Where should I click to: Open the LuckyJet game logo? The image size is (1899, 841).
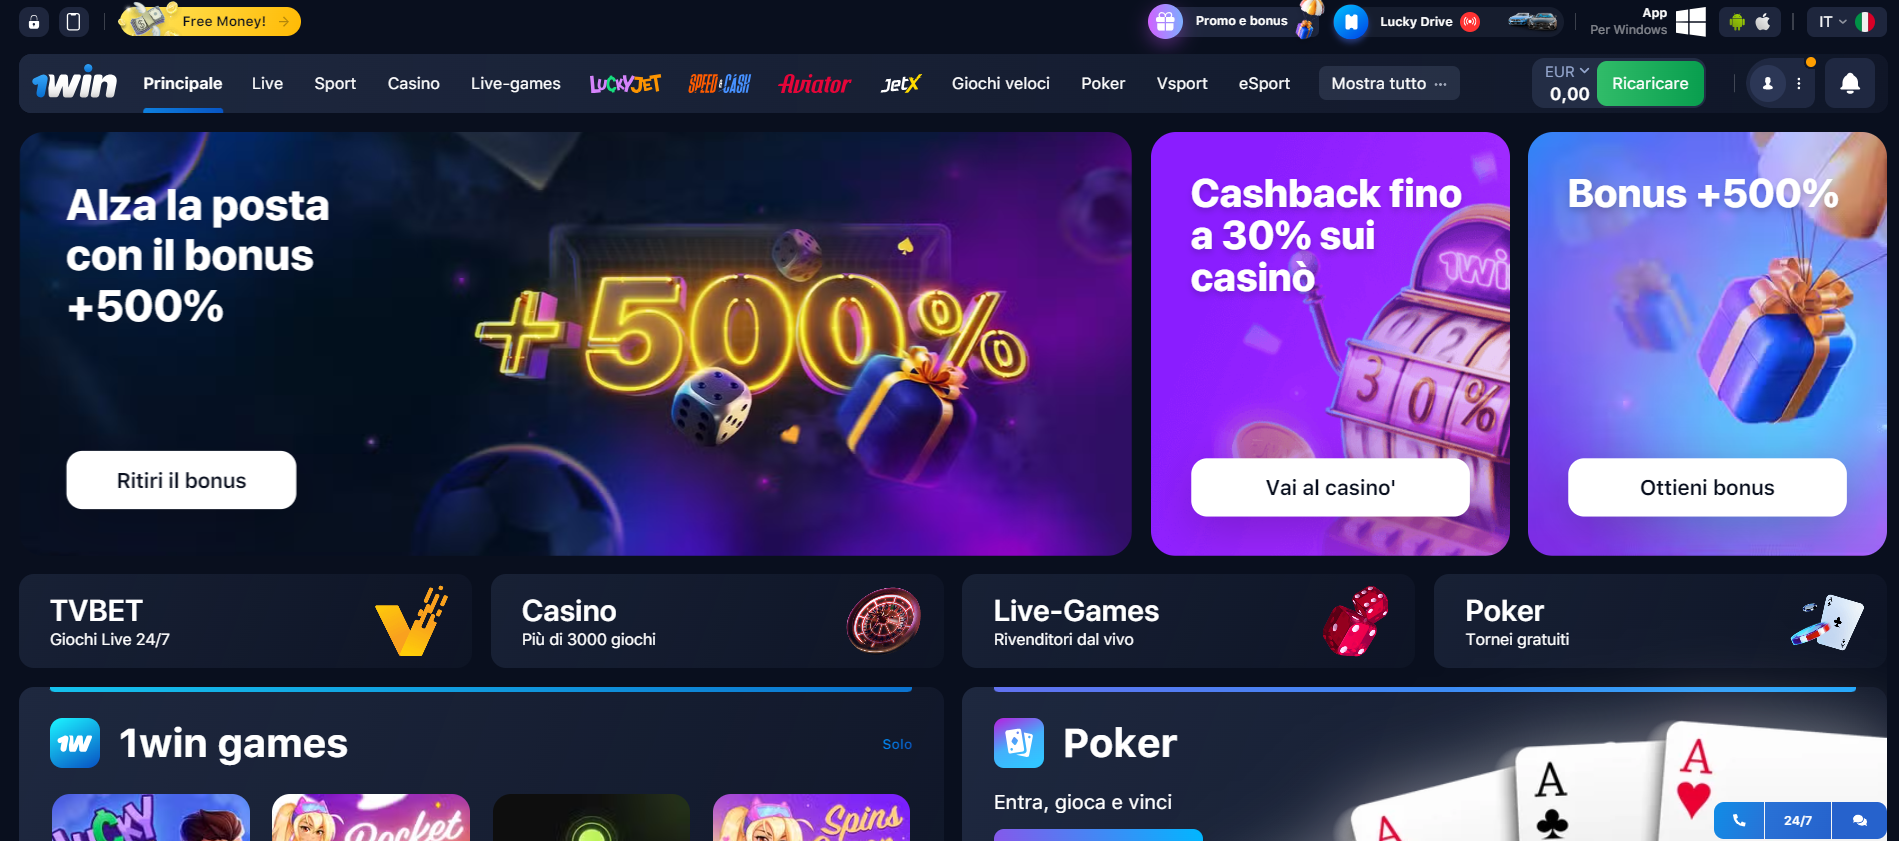coord(625,84)
